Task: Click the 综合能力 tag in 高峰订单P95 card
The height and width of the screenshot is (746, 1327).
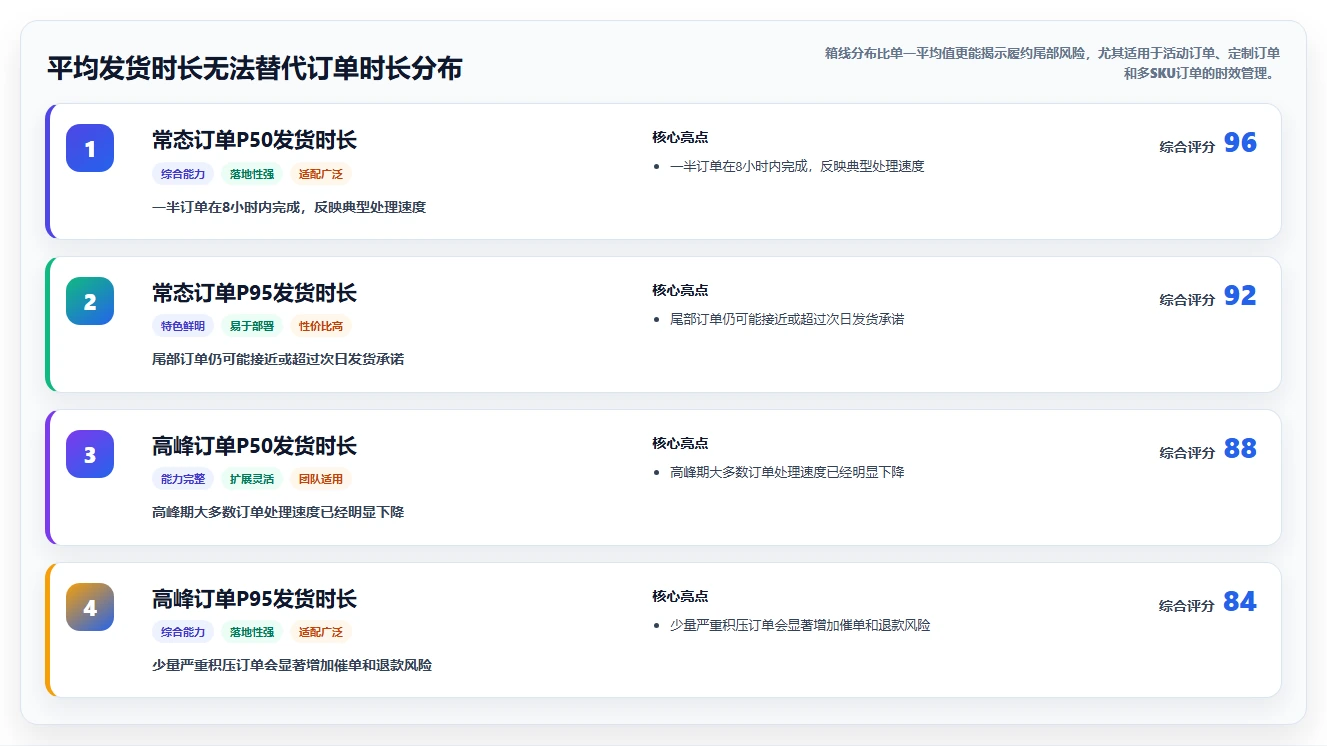Action: (x=183, y=632)
